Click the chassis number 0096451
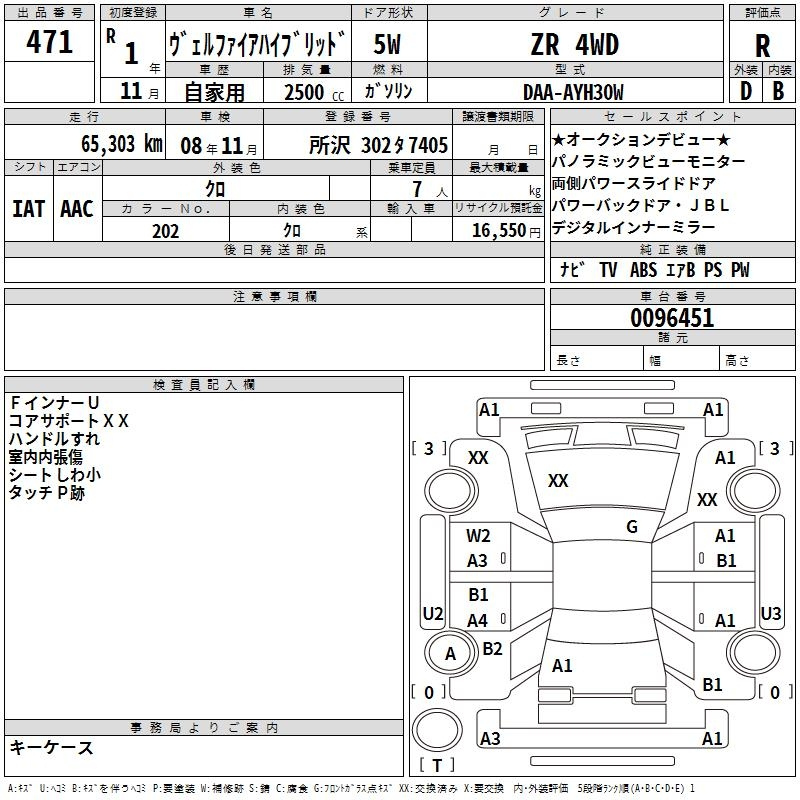The image size is (800, 800). coord(672,318)
